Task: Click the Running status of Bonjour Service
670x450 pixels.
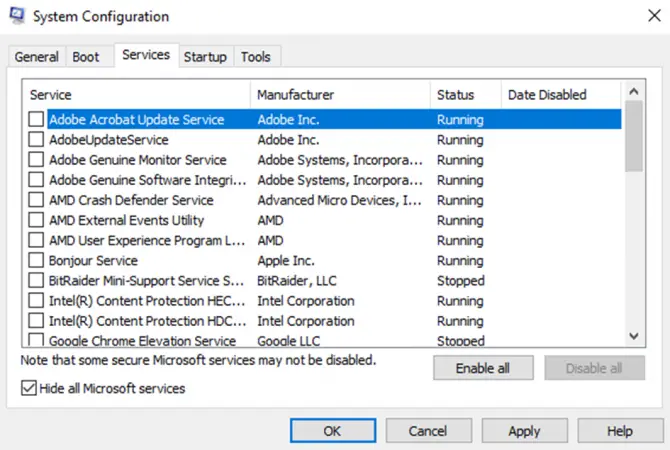Action: pos(460,261)
